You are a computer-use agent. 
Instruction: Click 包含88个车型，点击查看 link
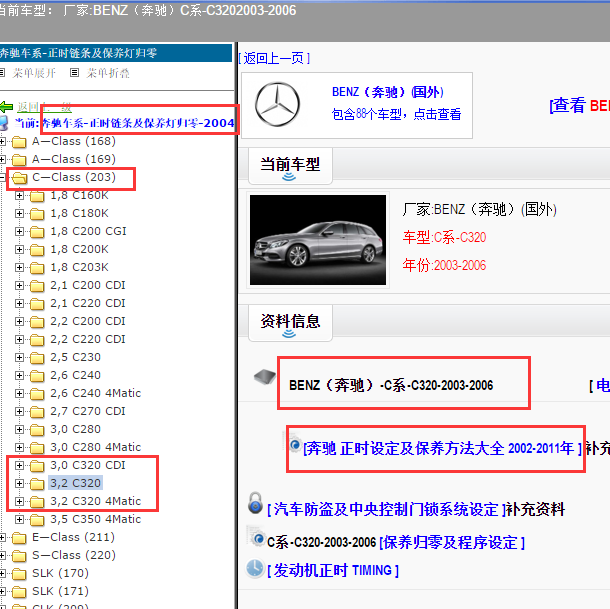(x=396, y=114)
